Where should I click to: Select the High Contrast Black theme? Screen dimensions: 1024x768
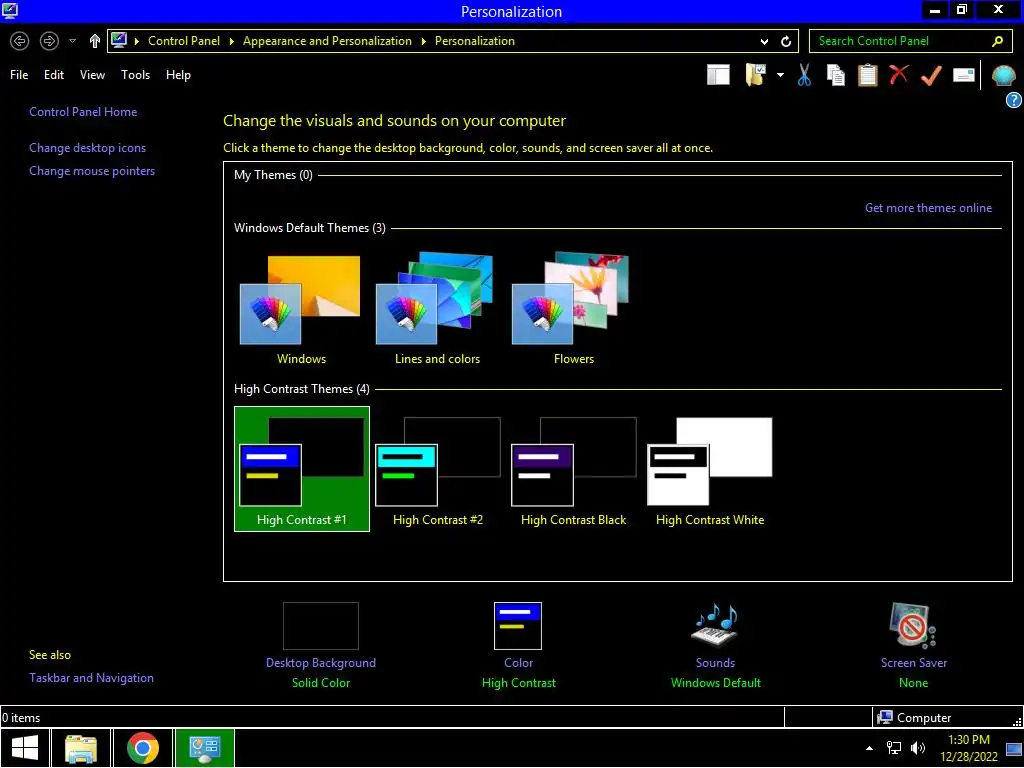pyautogui.click(x=573, y=469)
